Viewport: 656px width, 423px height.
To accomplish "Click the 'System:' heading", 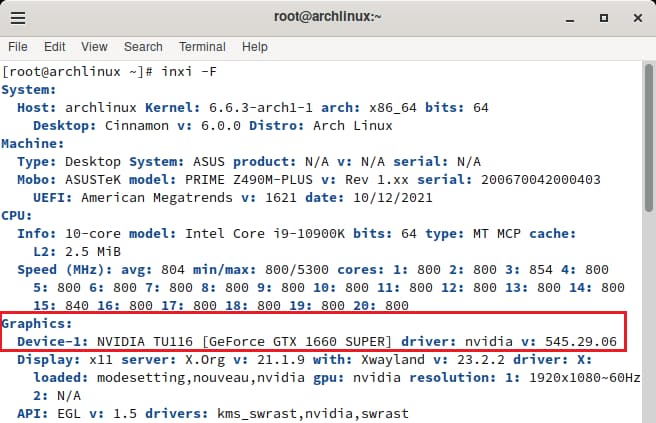I will pos(29,90).
